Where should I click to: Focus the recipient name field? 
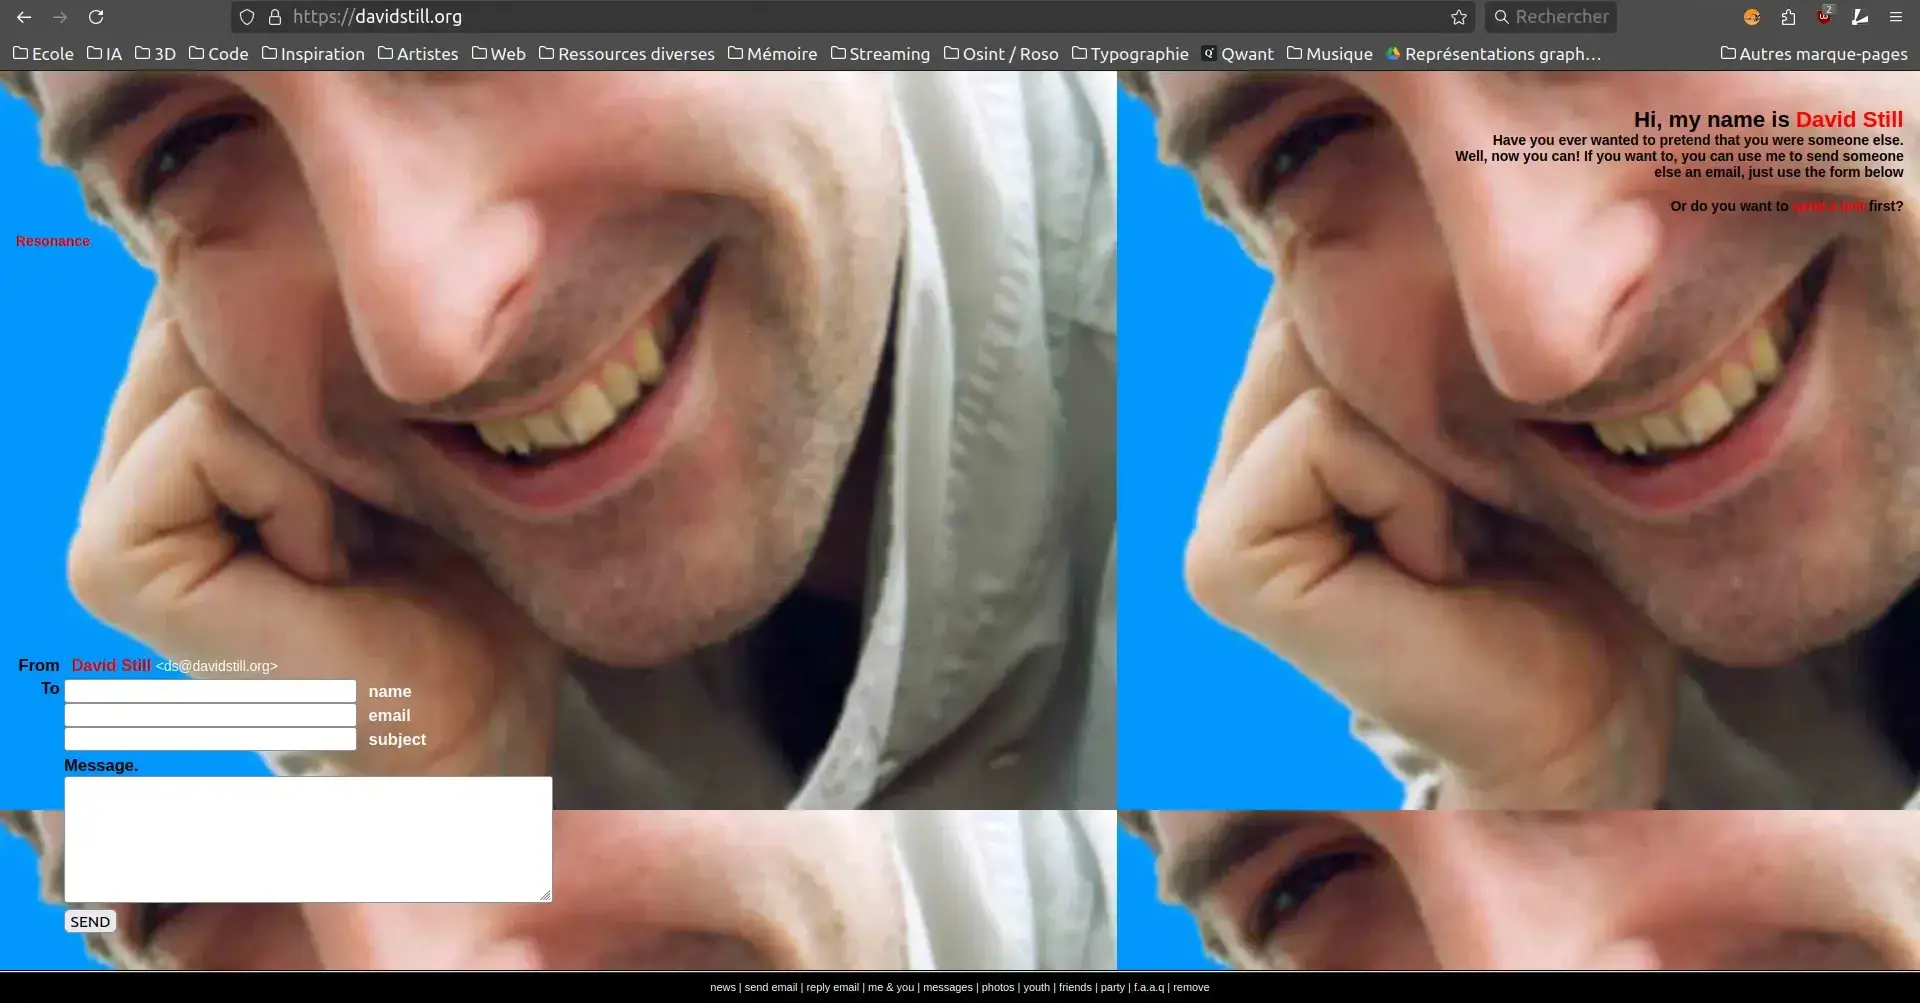click(x=210, y=691)
